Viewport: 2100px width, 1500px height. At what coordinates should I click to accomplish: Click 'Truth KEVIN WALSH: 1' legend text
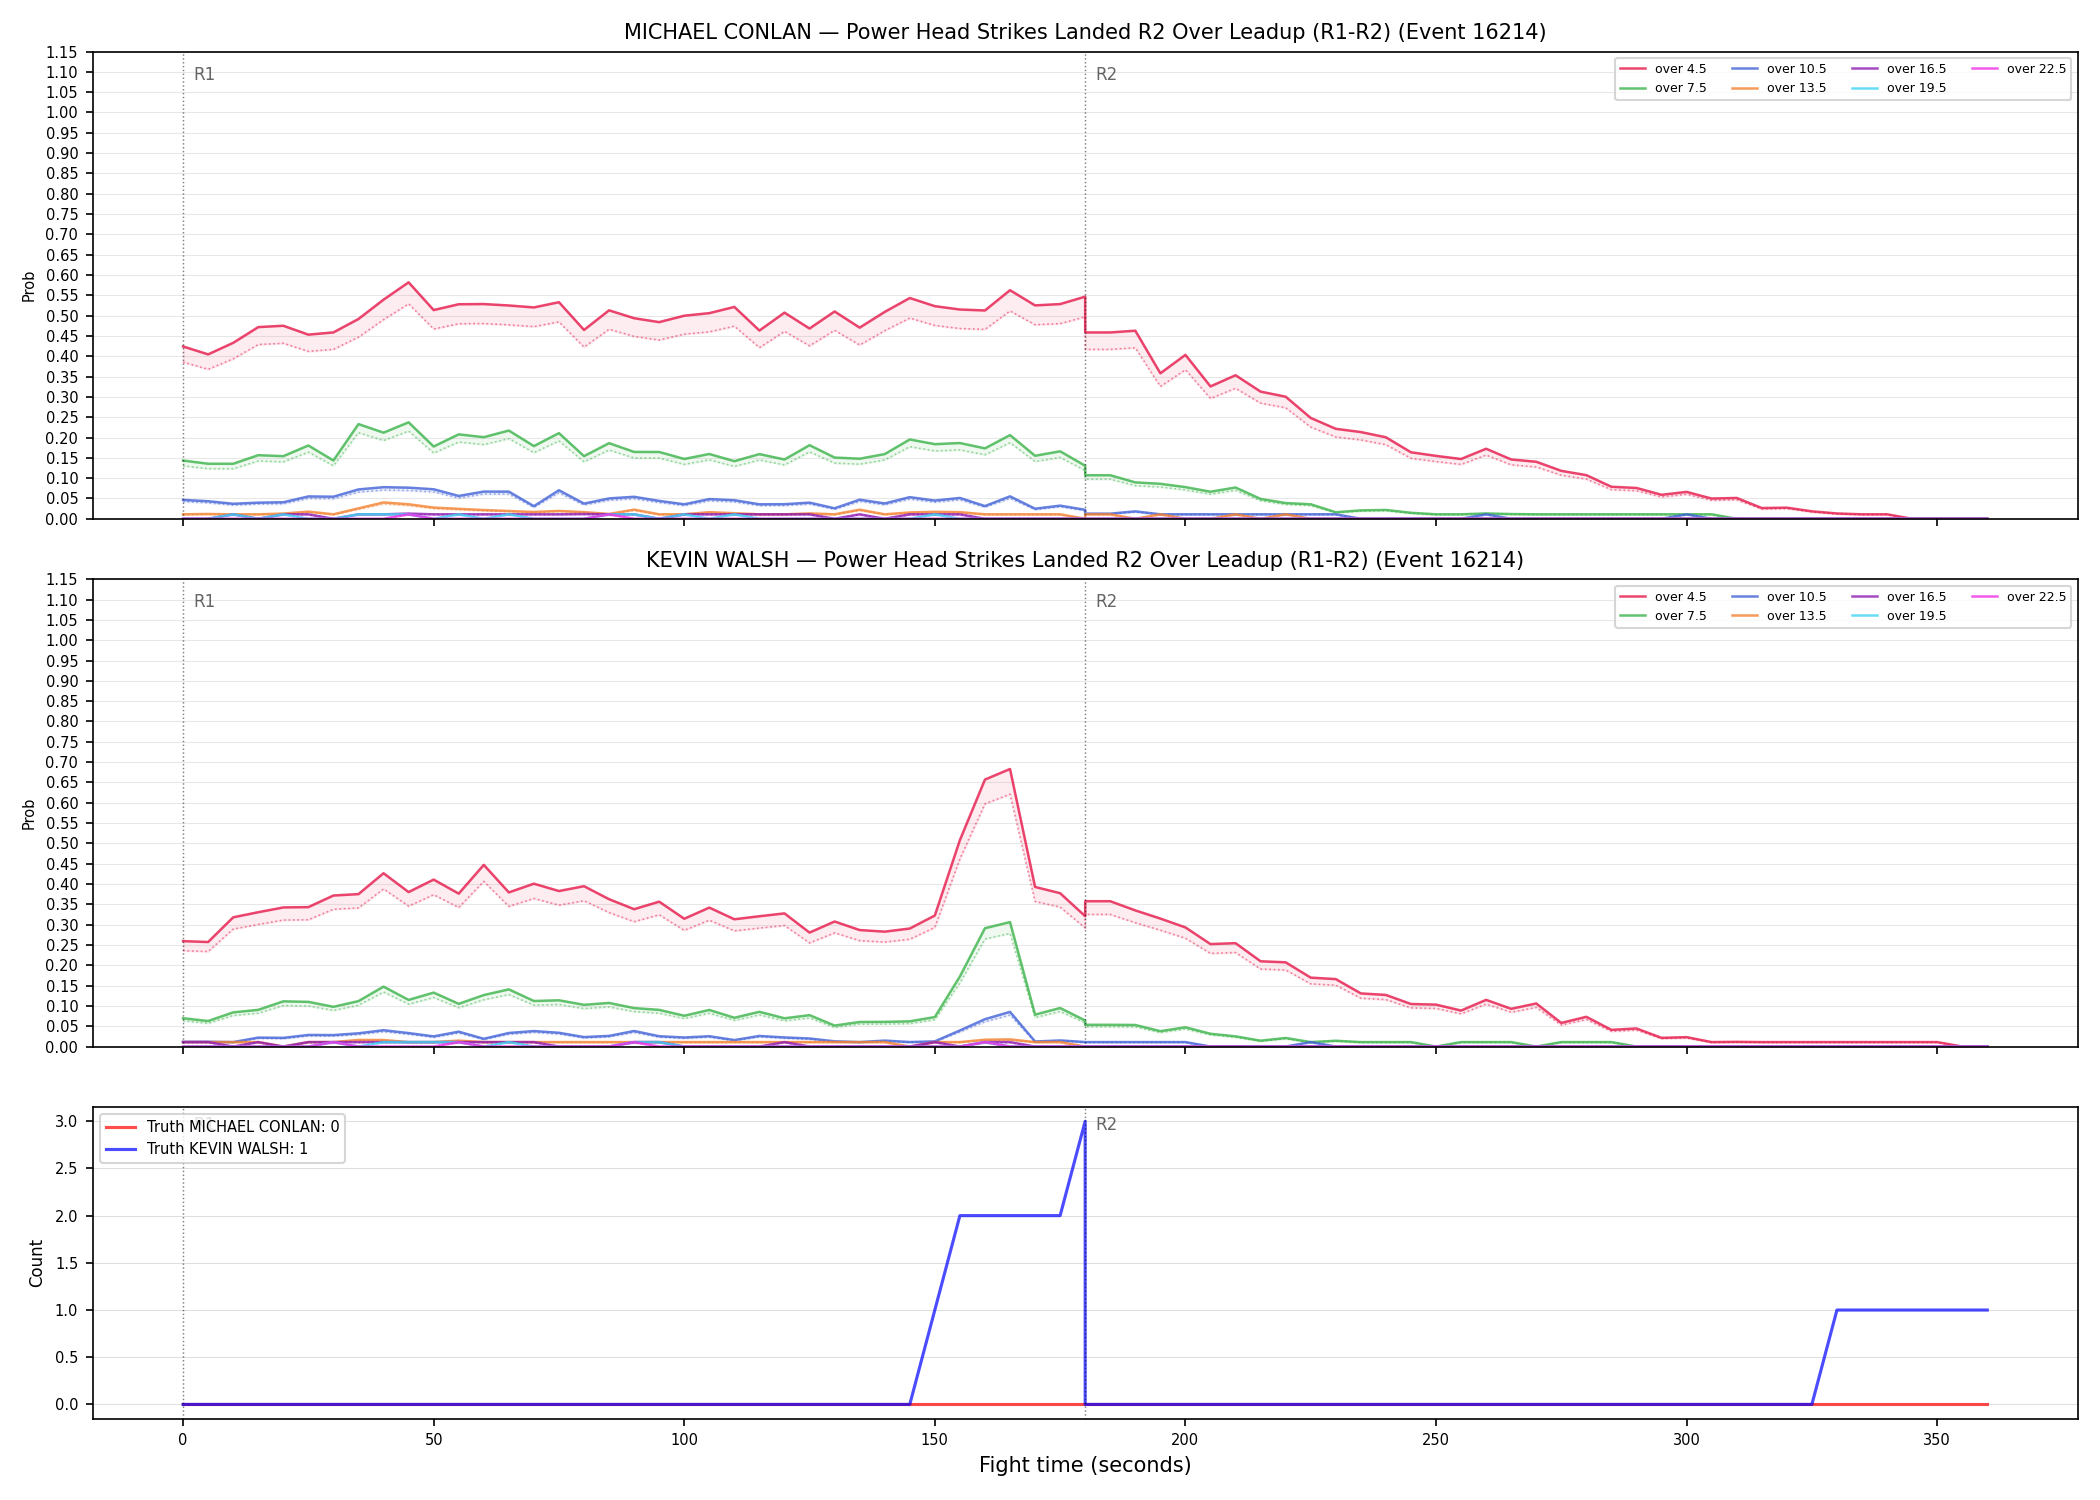tap(227, 1149)
